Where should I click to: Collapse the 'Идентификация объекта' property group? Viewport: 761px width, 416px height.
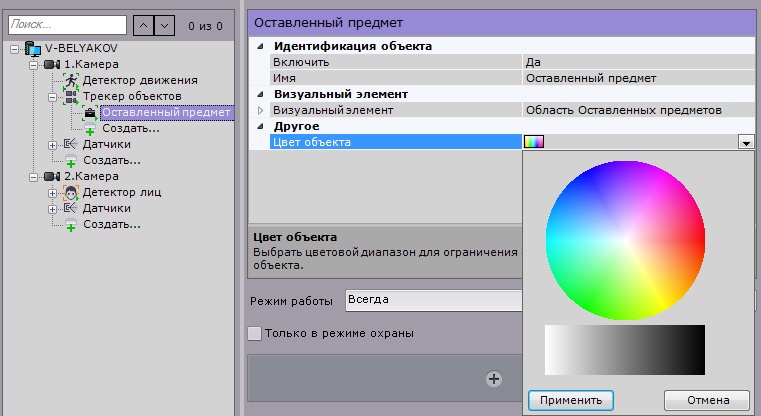tap(261, 47)
